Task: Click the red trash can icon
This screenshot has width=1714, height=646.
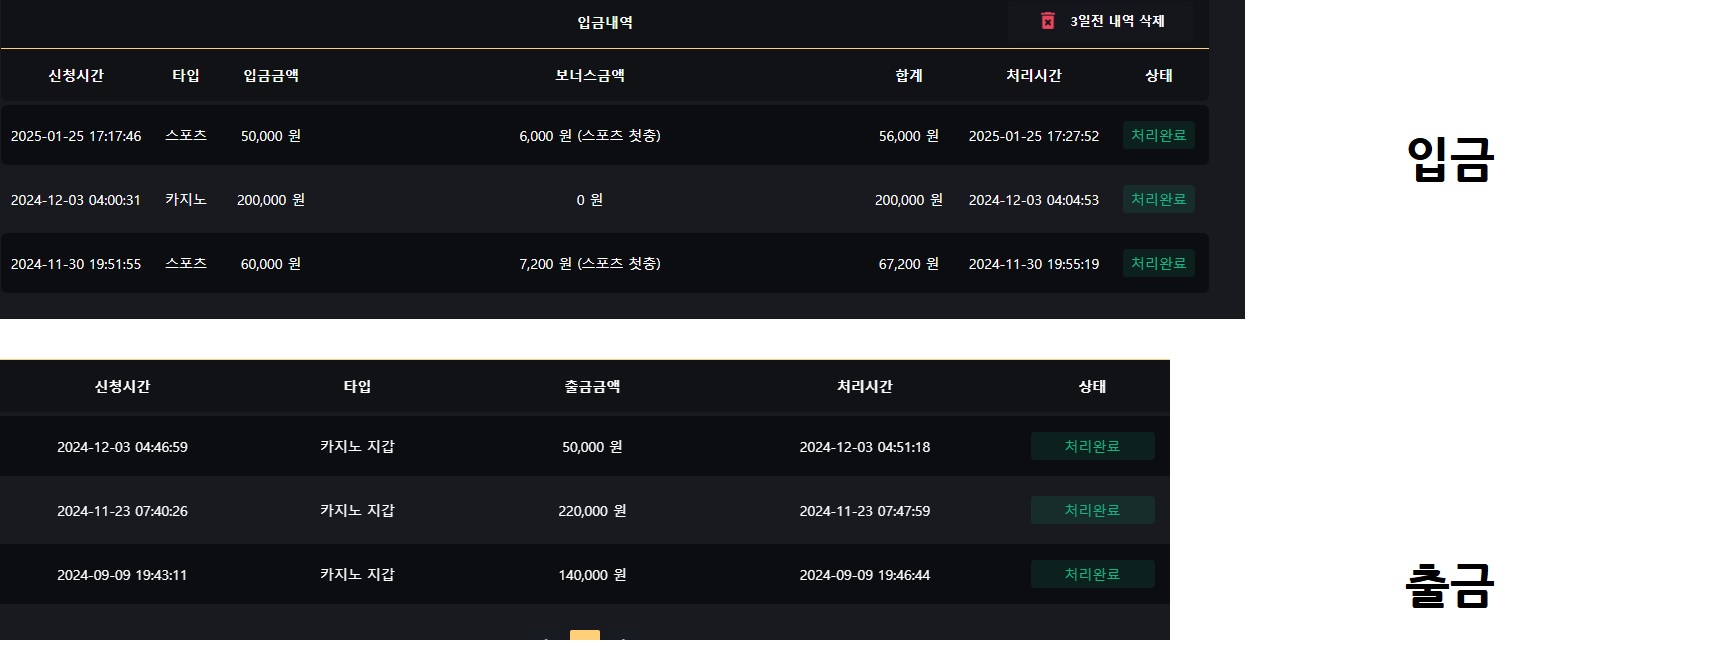Action: click(1047, 21)
